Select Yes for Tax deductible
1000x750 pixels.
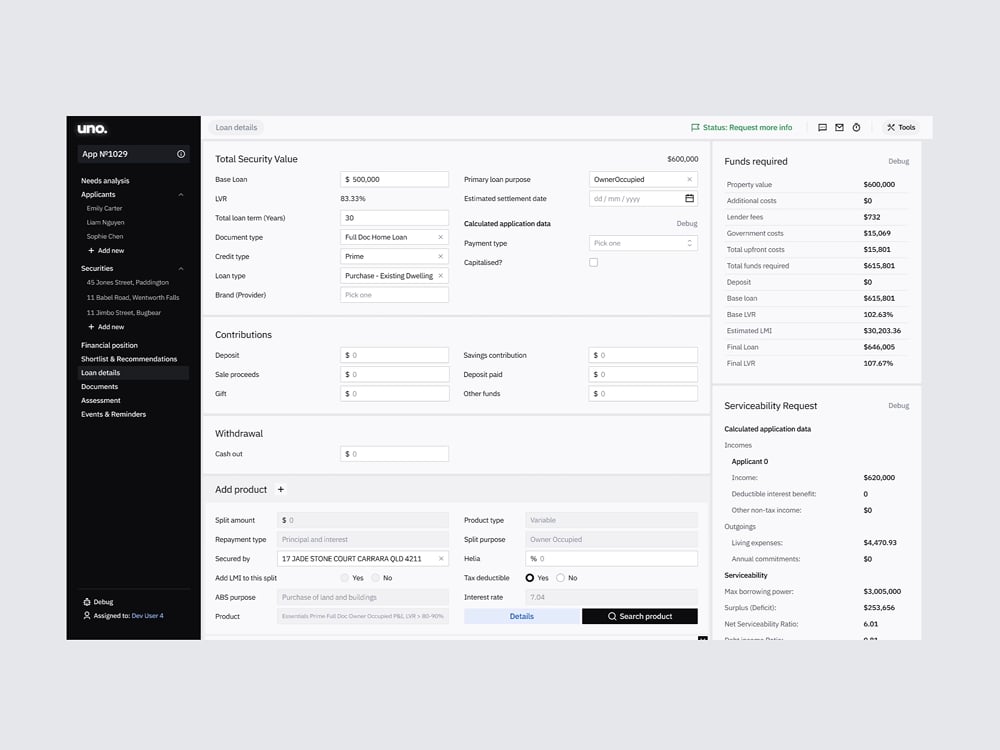point(529,578)
